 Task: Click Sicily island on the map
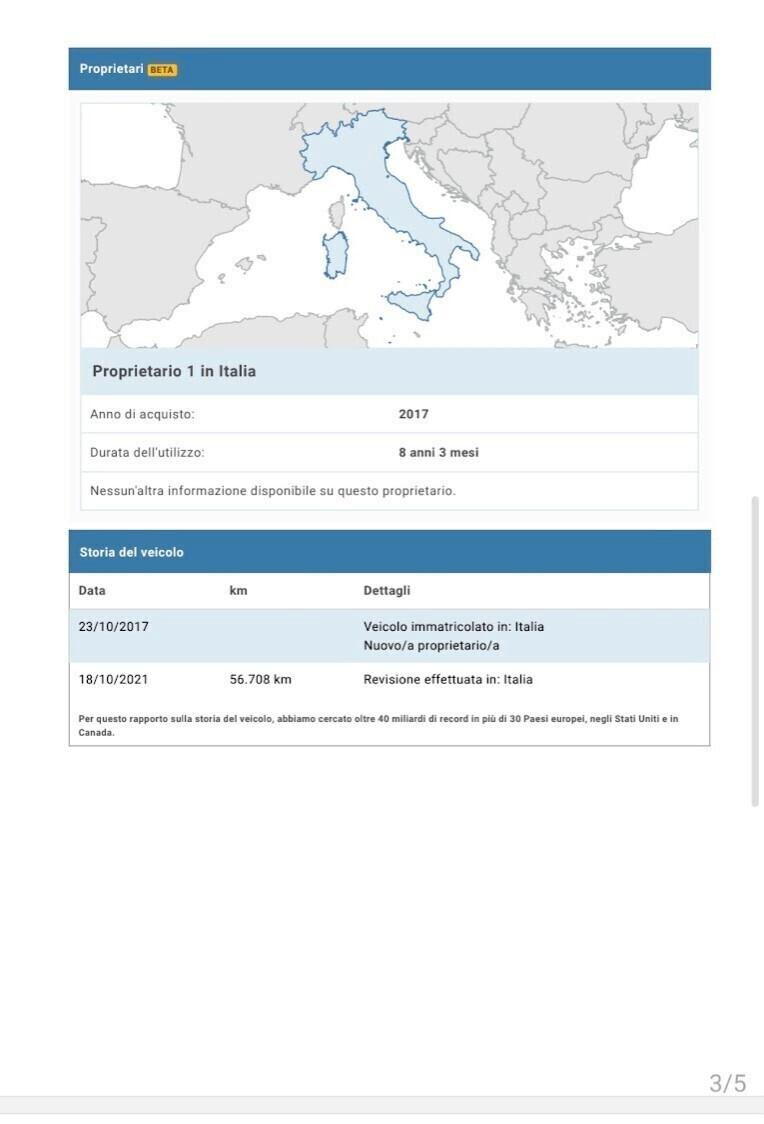click(412, 300)
